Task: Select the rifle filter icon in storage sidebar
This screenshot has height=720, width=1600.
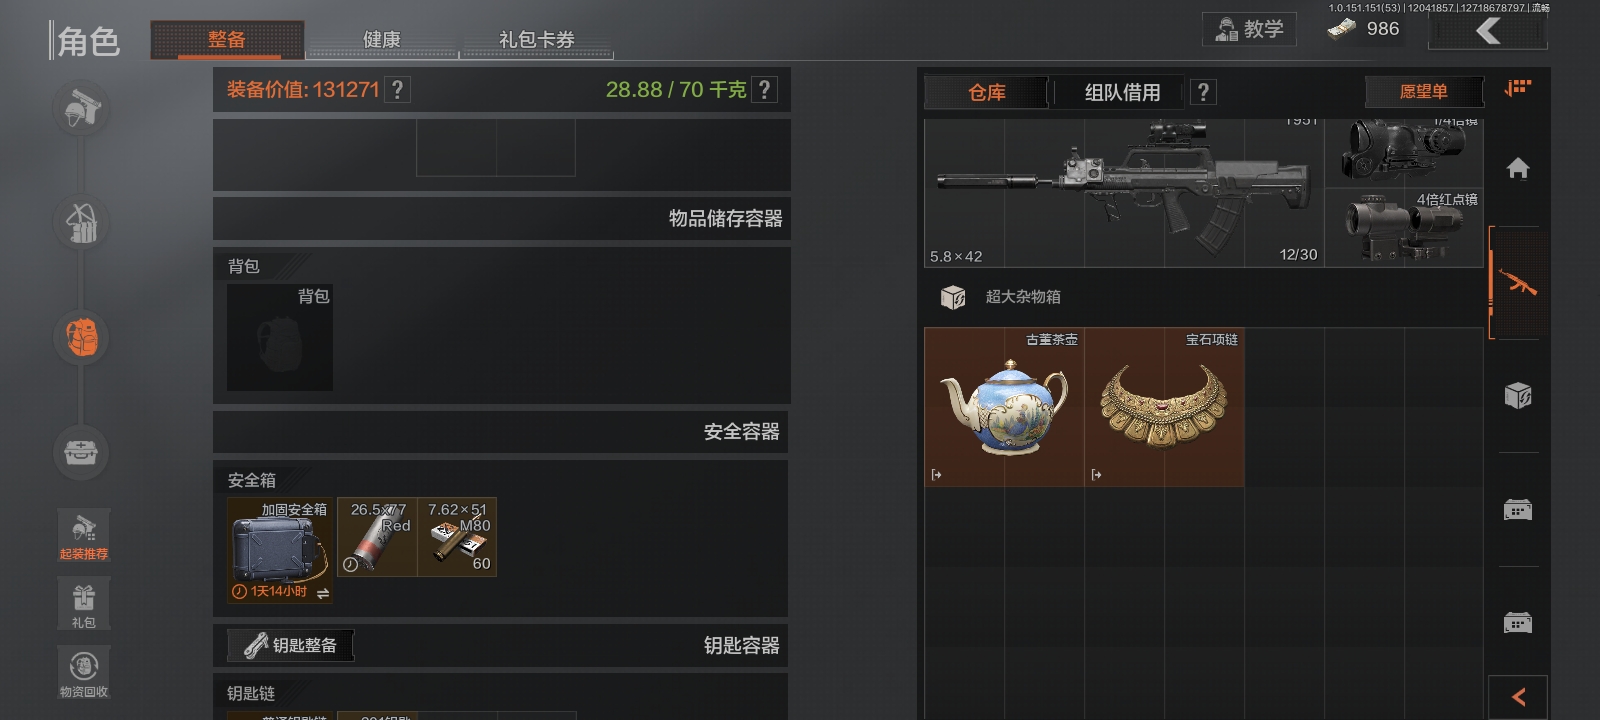Action: tap(1518, 283)
